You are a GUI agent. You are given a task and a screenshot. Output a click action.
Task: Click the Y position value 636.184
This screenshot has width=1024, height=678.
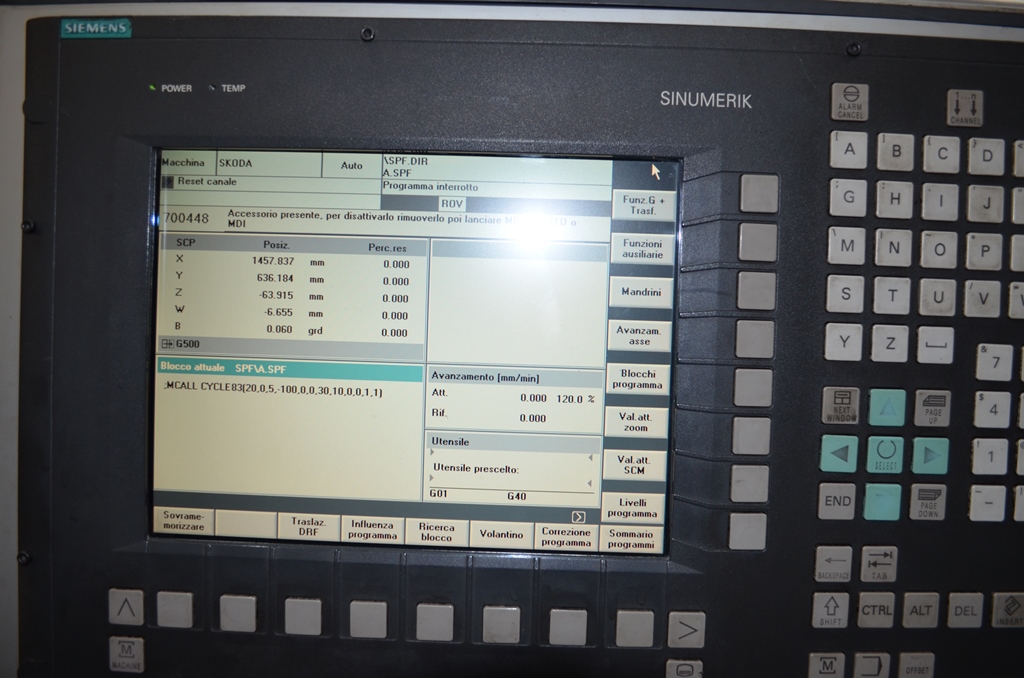click(275, 278)
